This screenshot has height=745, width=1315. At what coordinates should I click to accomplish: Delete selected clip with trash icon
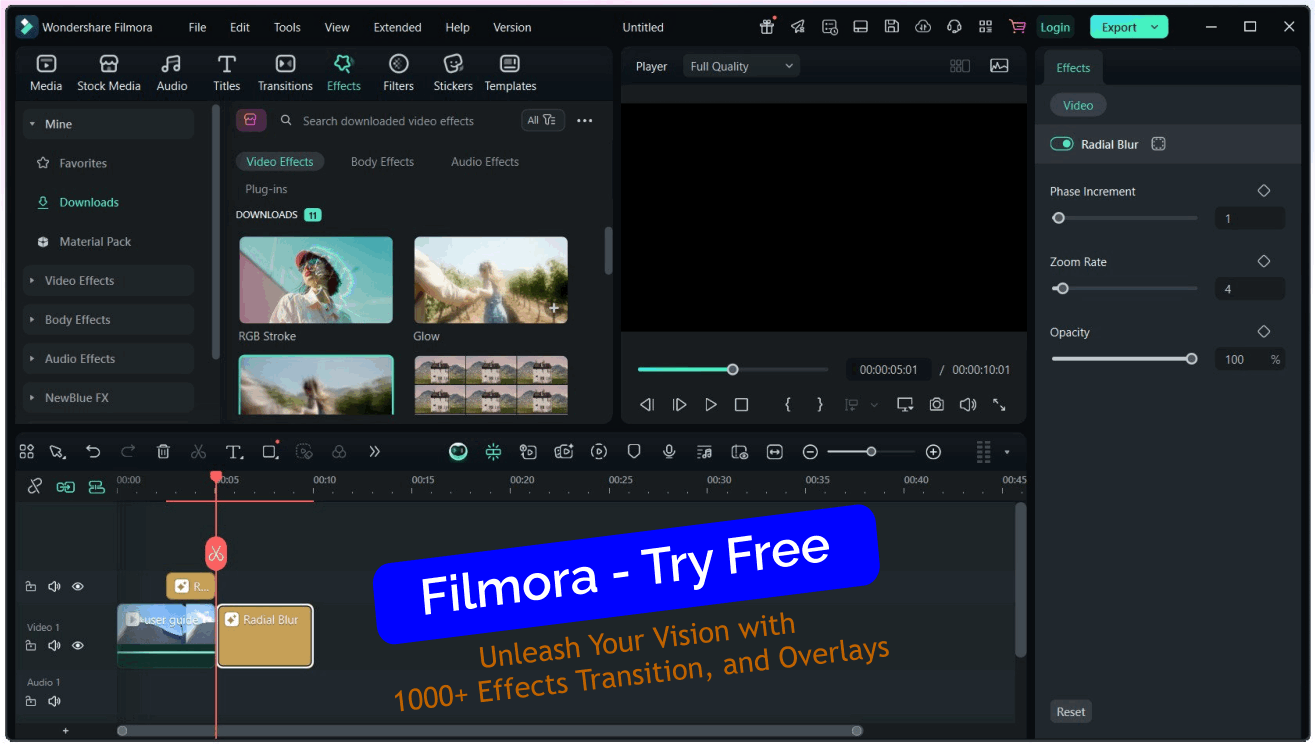(163, 452)
